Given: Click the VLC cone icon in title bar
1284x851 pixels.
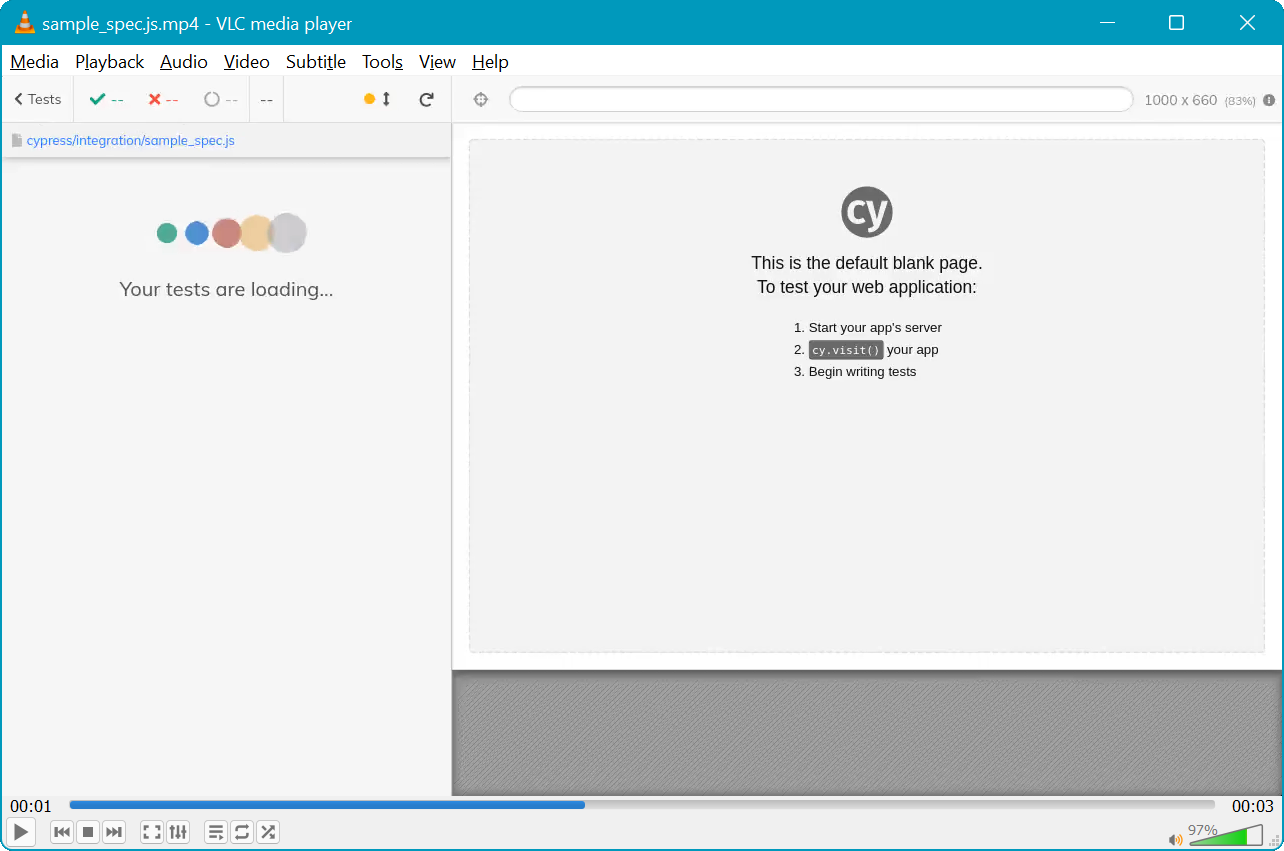Looking at the screenshot, I should (x=25, y=23).
